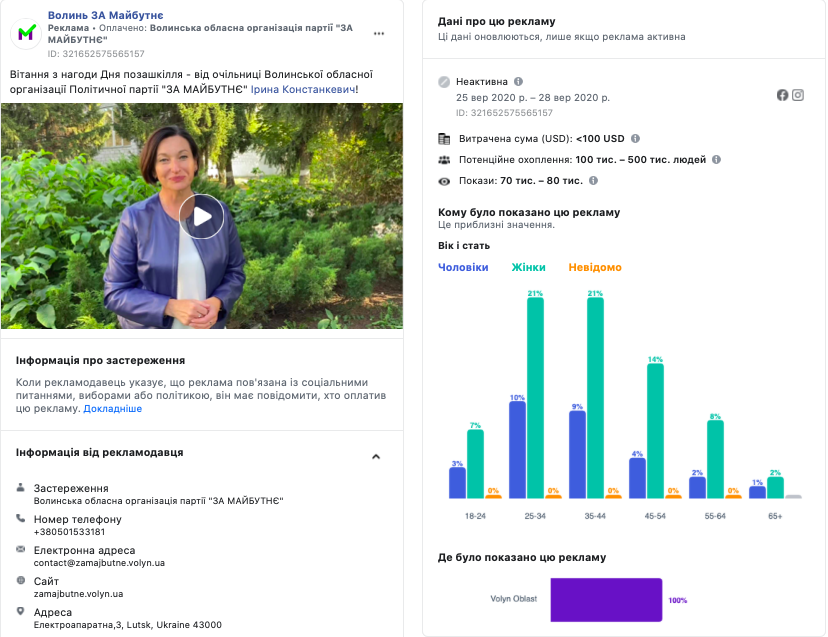Viewport: 828px width, 637px height.
Task: Show info tooltip next to Неактивна status
Action: (518, 82)
